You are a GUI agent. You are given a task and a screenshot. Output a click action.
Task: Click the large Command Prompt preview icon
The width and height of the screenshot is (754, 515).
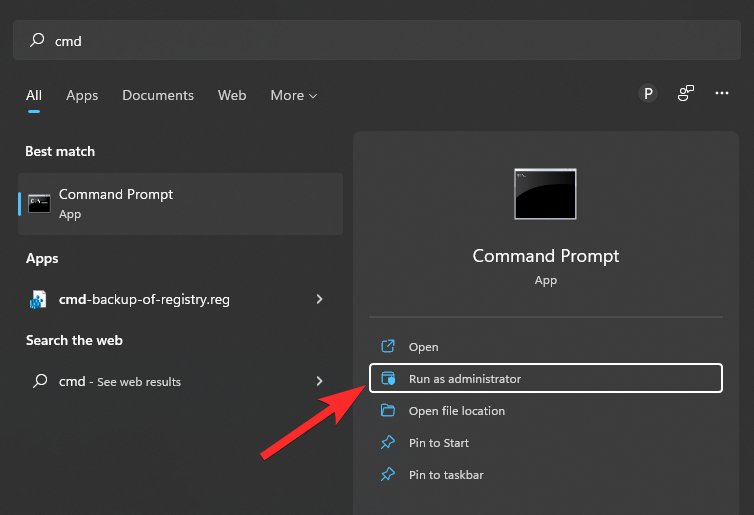[545, 194]
